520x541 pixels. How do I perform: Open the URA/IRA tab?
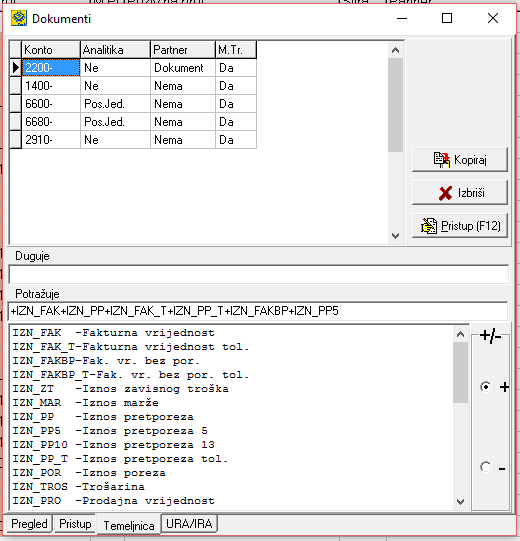tap(189, 524)
